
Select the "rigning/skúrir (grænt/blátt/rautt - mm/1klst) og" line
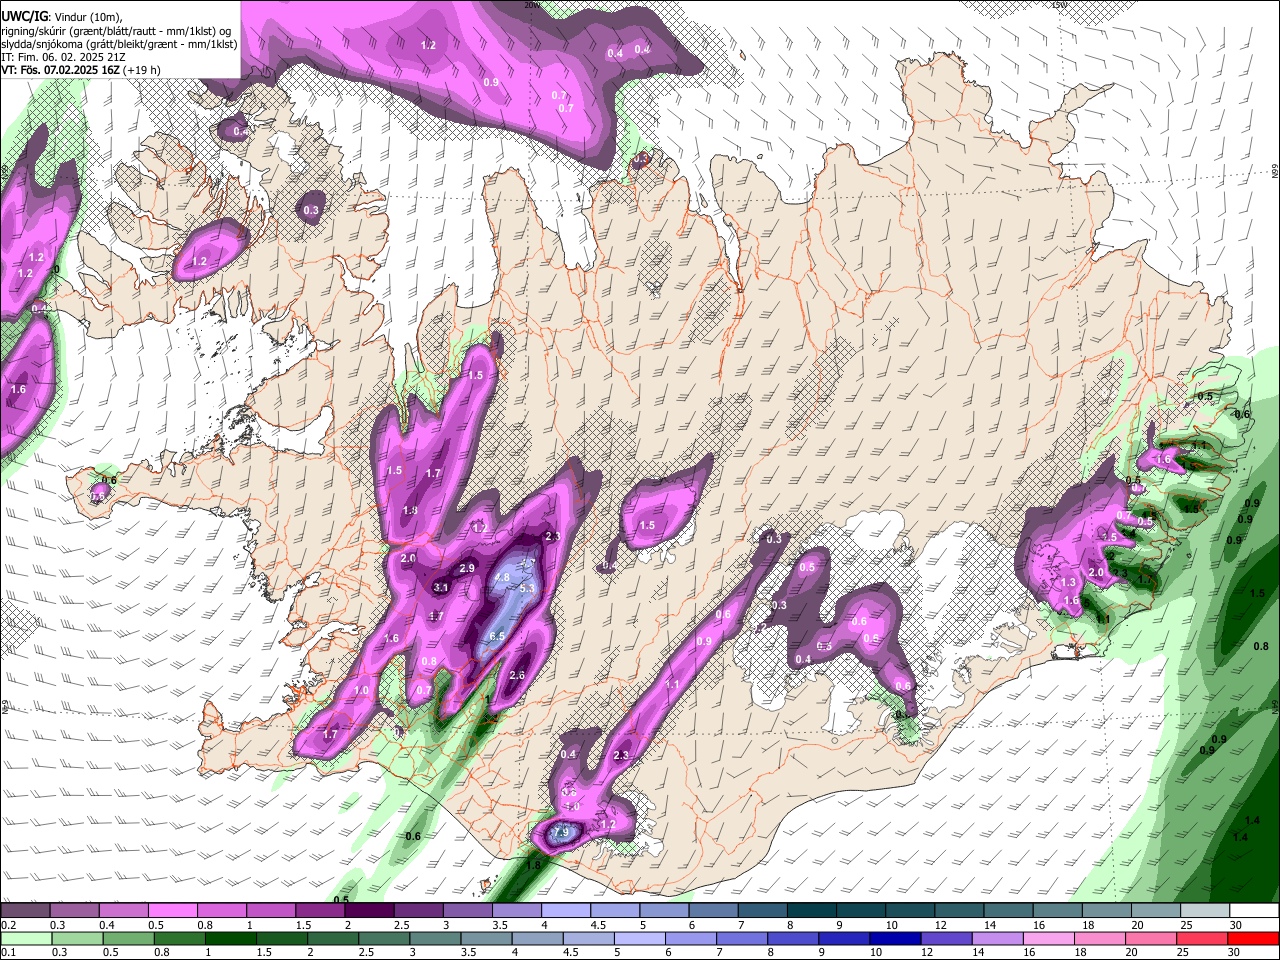[116, 30]
